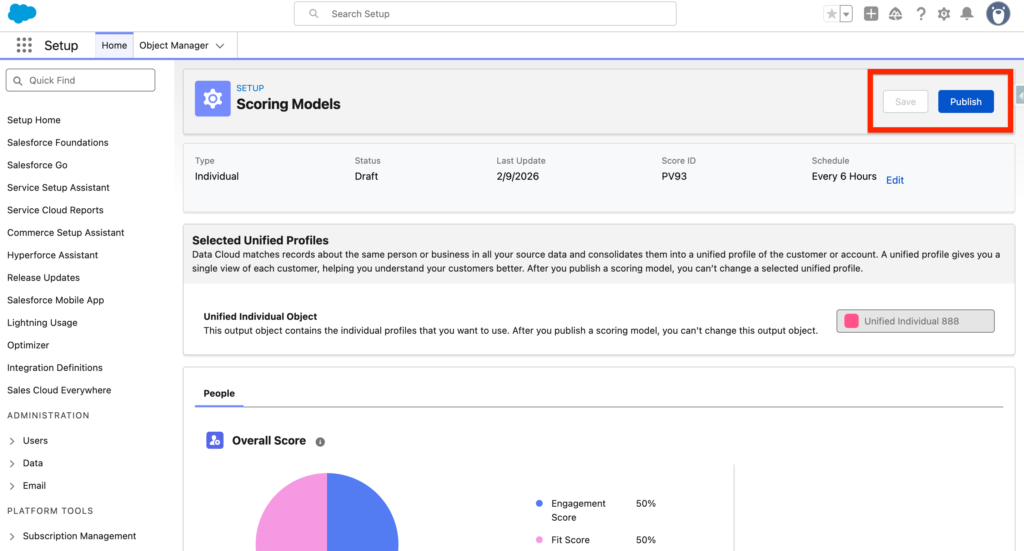Image resolution: width=1024 pixels, height=551 pixels.
Task: Switch to the Home tab
Action: click(114, 46)
